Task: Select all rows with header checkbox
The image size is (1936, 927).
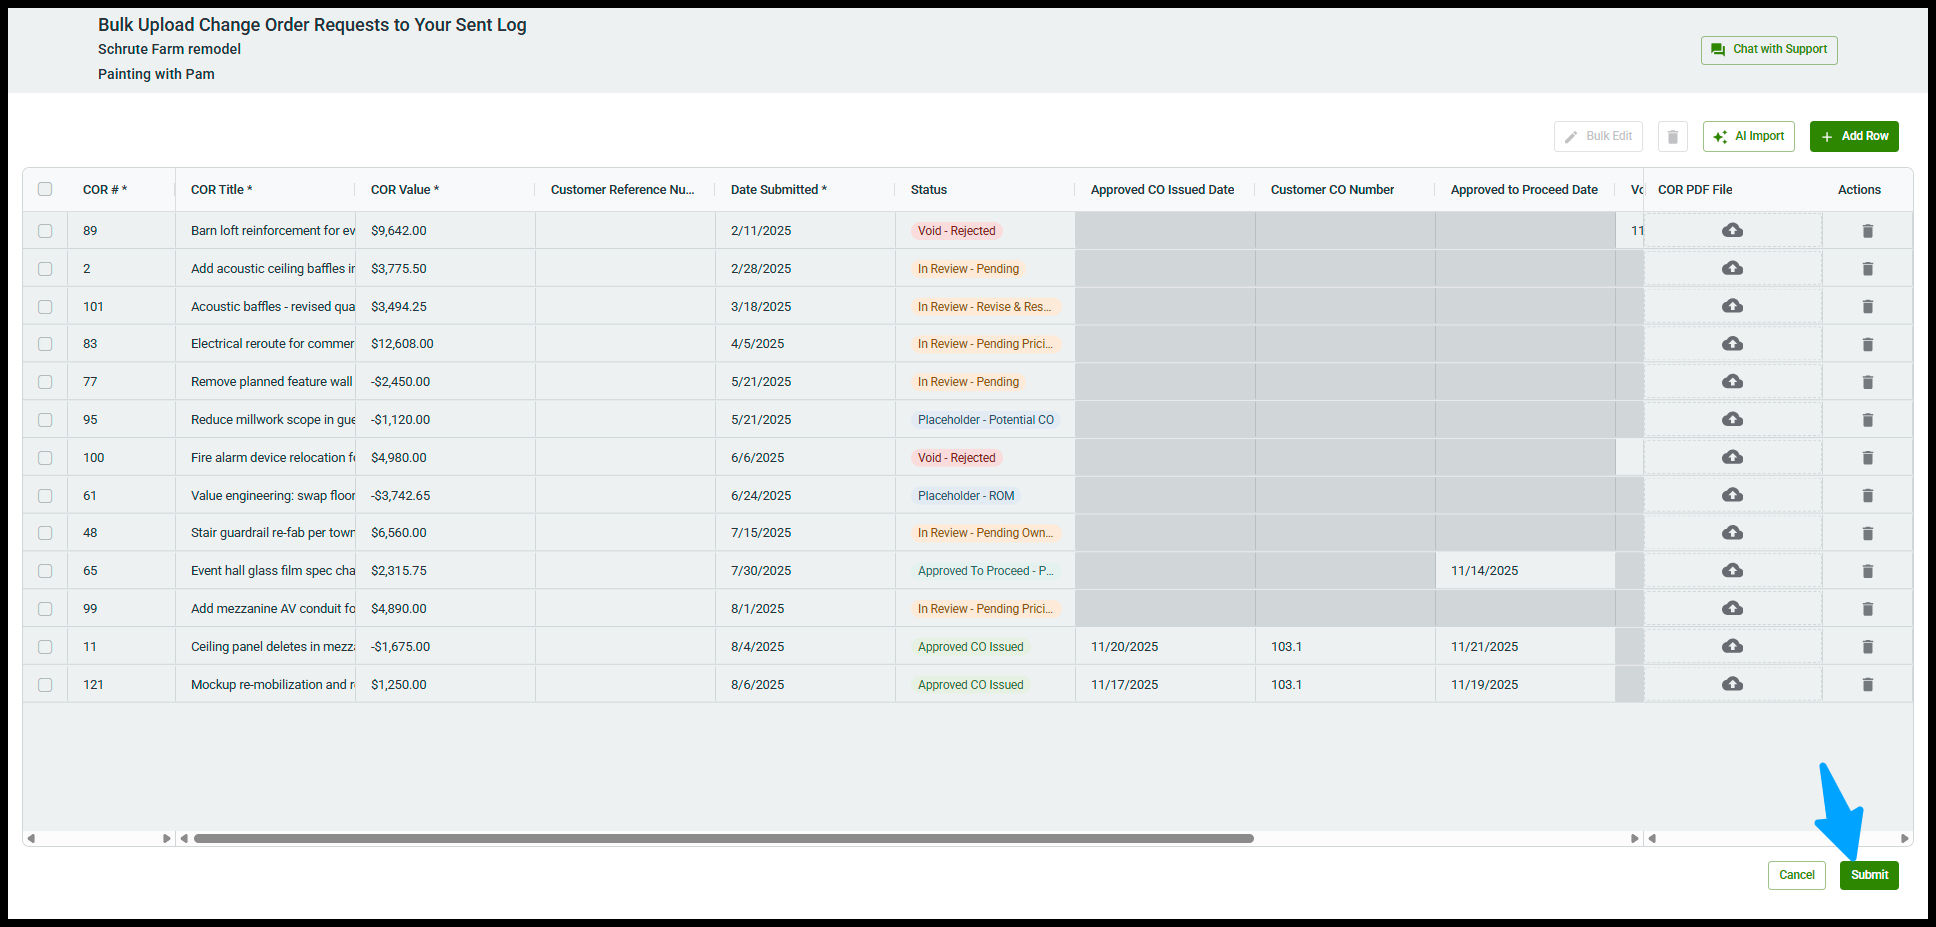Action: [x=45, y=190]
